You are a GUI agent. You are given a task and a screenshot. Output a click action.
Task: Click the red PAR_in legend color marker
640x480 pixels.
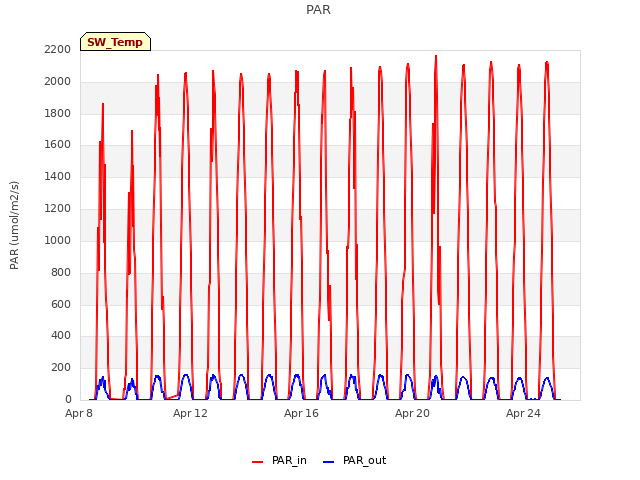(258, 461)
